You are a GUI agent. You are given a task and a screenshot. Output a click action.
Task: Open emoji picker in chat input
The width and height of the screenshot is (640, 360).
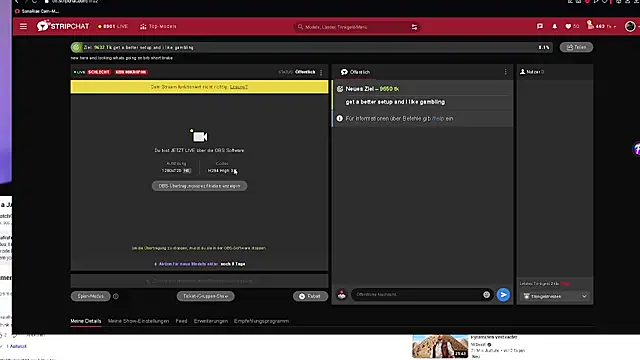(486, 295)
